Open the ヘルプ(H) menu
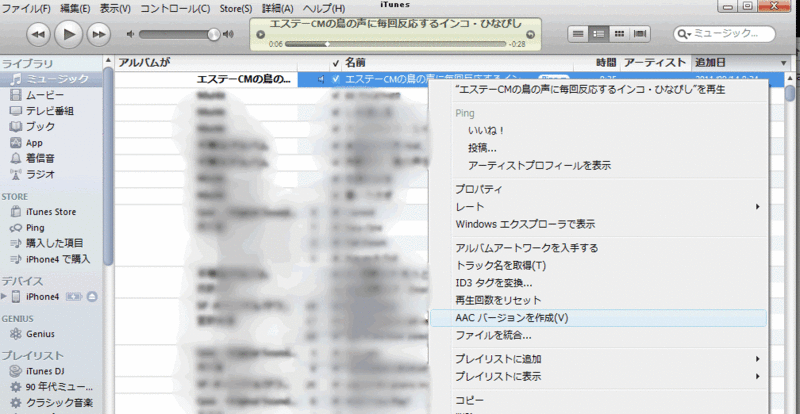 point(324,9)
